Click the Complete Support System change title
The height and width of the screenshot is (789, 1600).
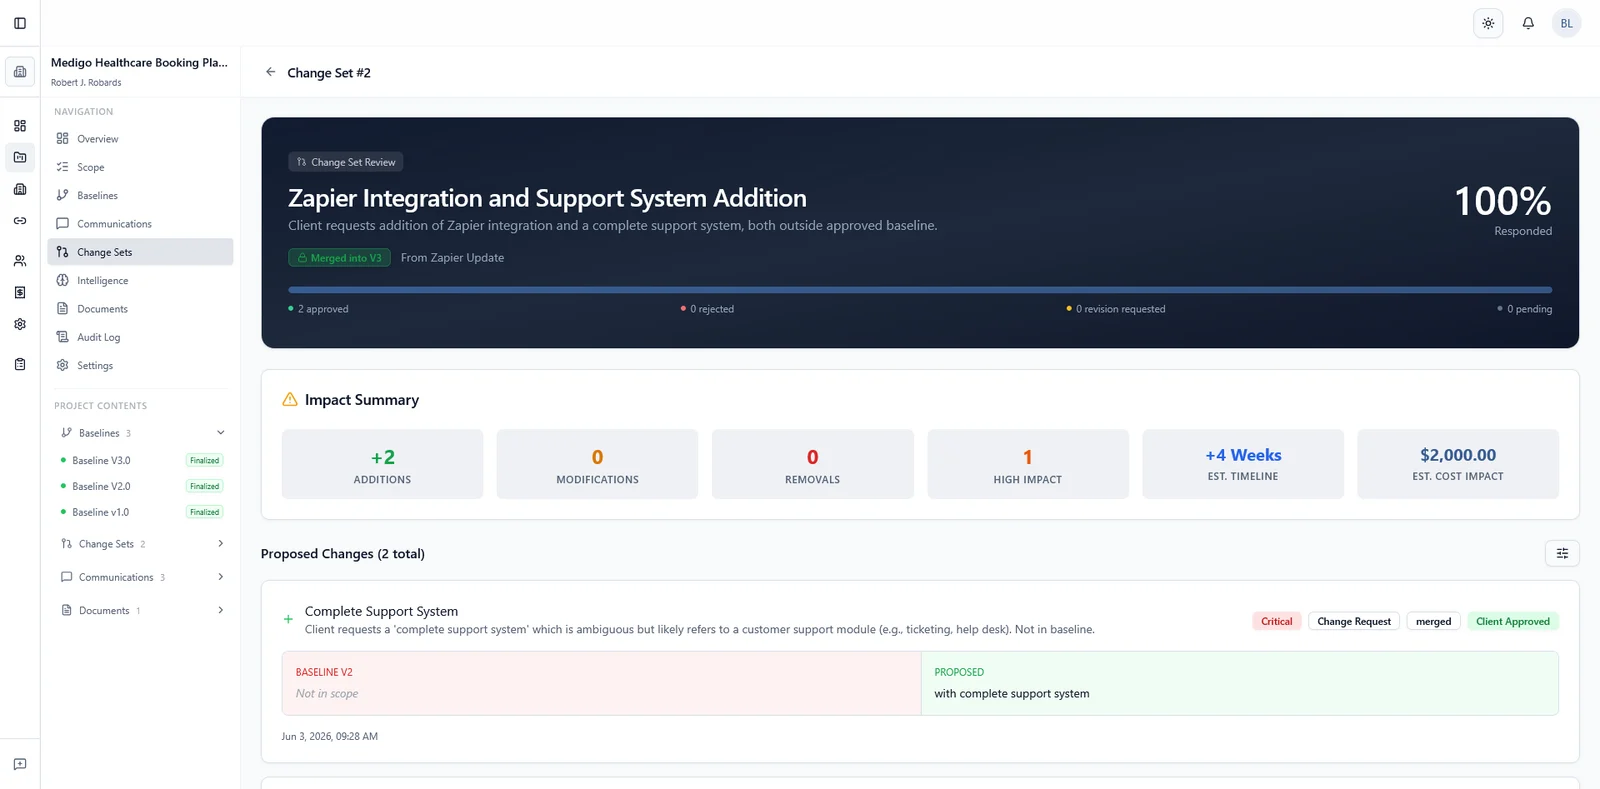(381, 611)
